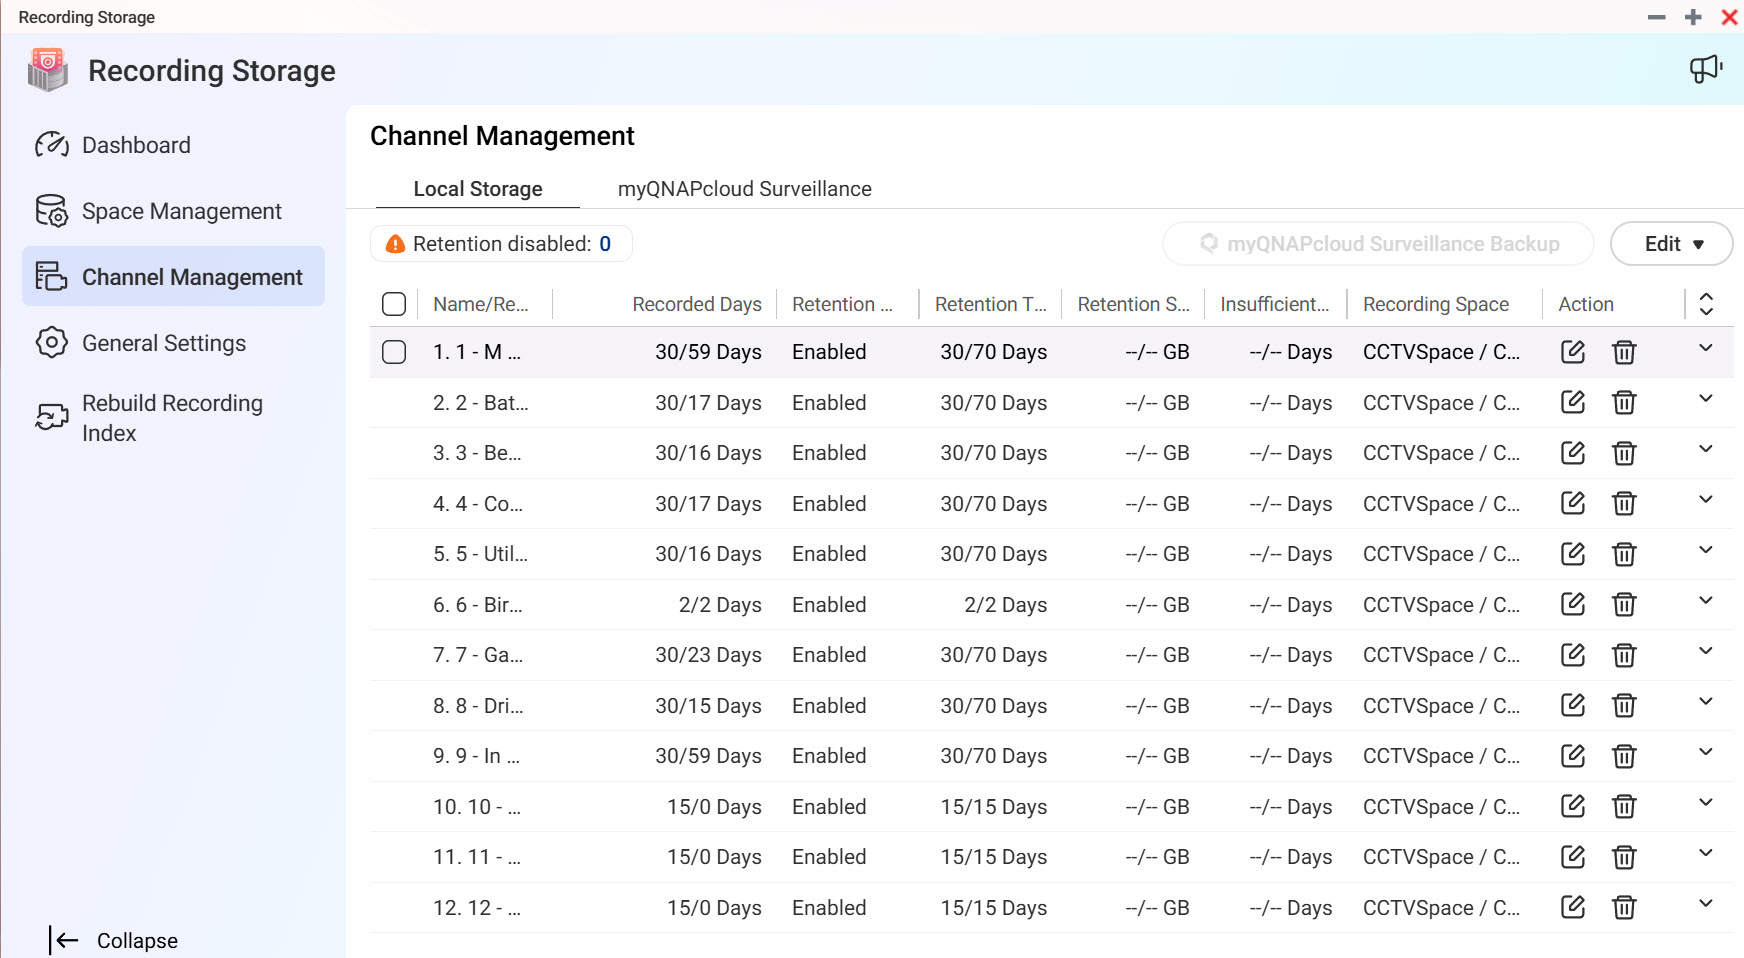This screenshot has height=958, width=1744.
Task: Sort by Recorded Days column header
Action: coord(697,304)
